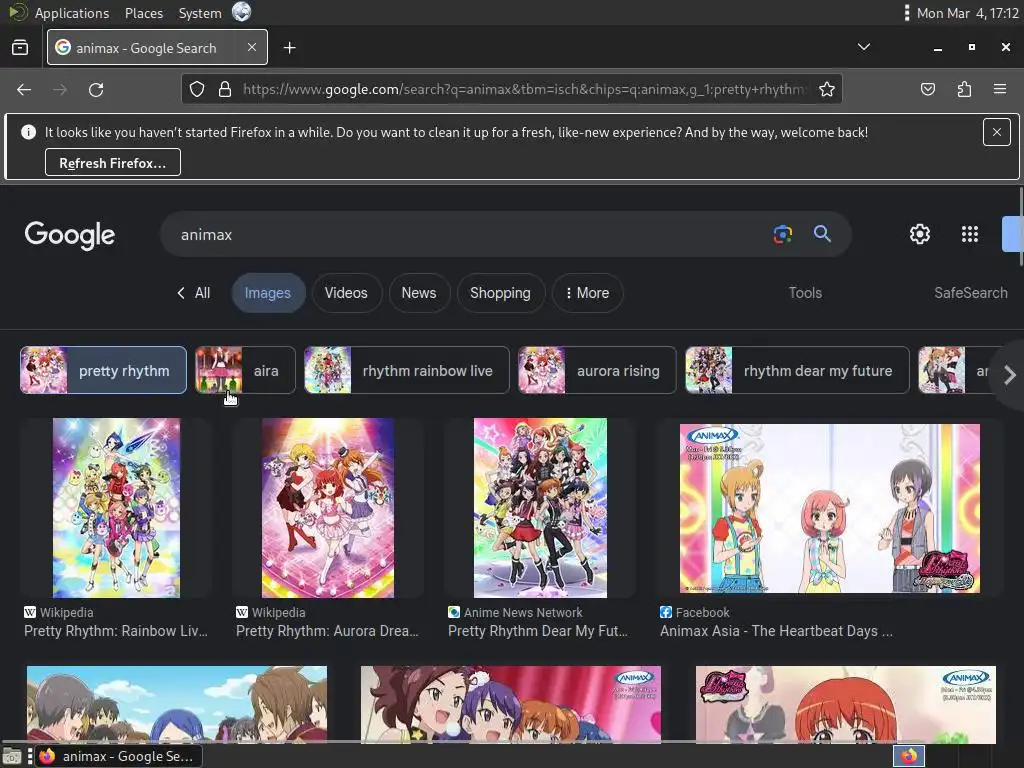The image size is (1024, 768).
Task: Open Google quick settings gear
Action: pyautogui.click(x=920, y=234)
